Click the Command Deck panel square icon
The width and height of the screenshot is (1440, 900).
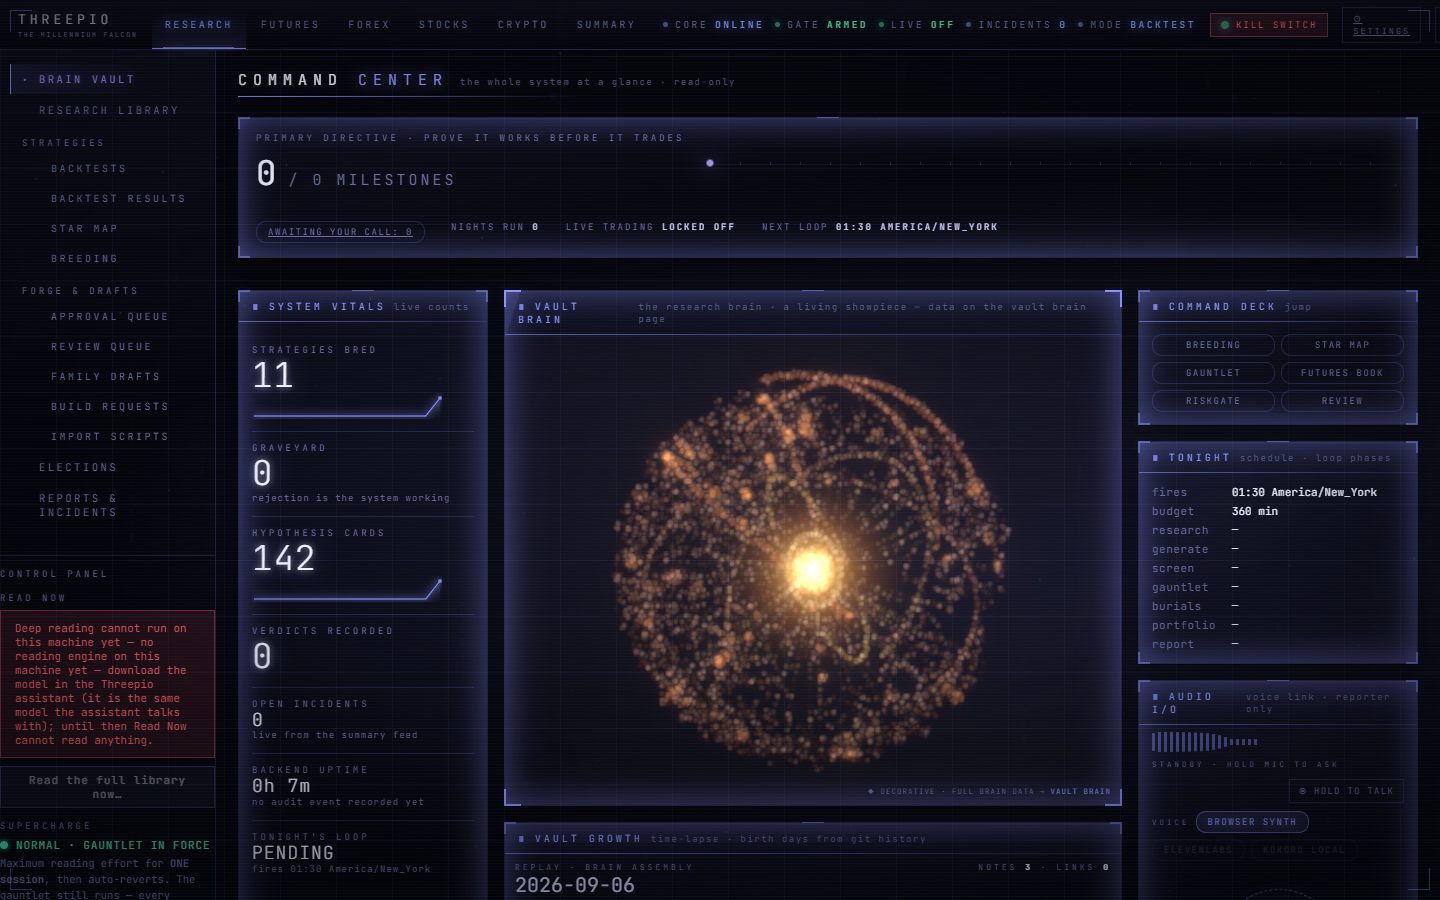click(x=1156, y=307)
